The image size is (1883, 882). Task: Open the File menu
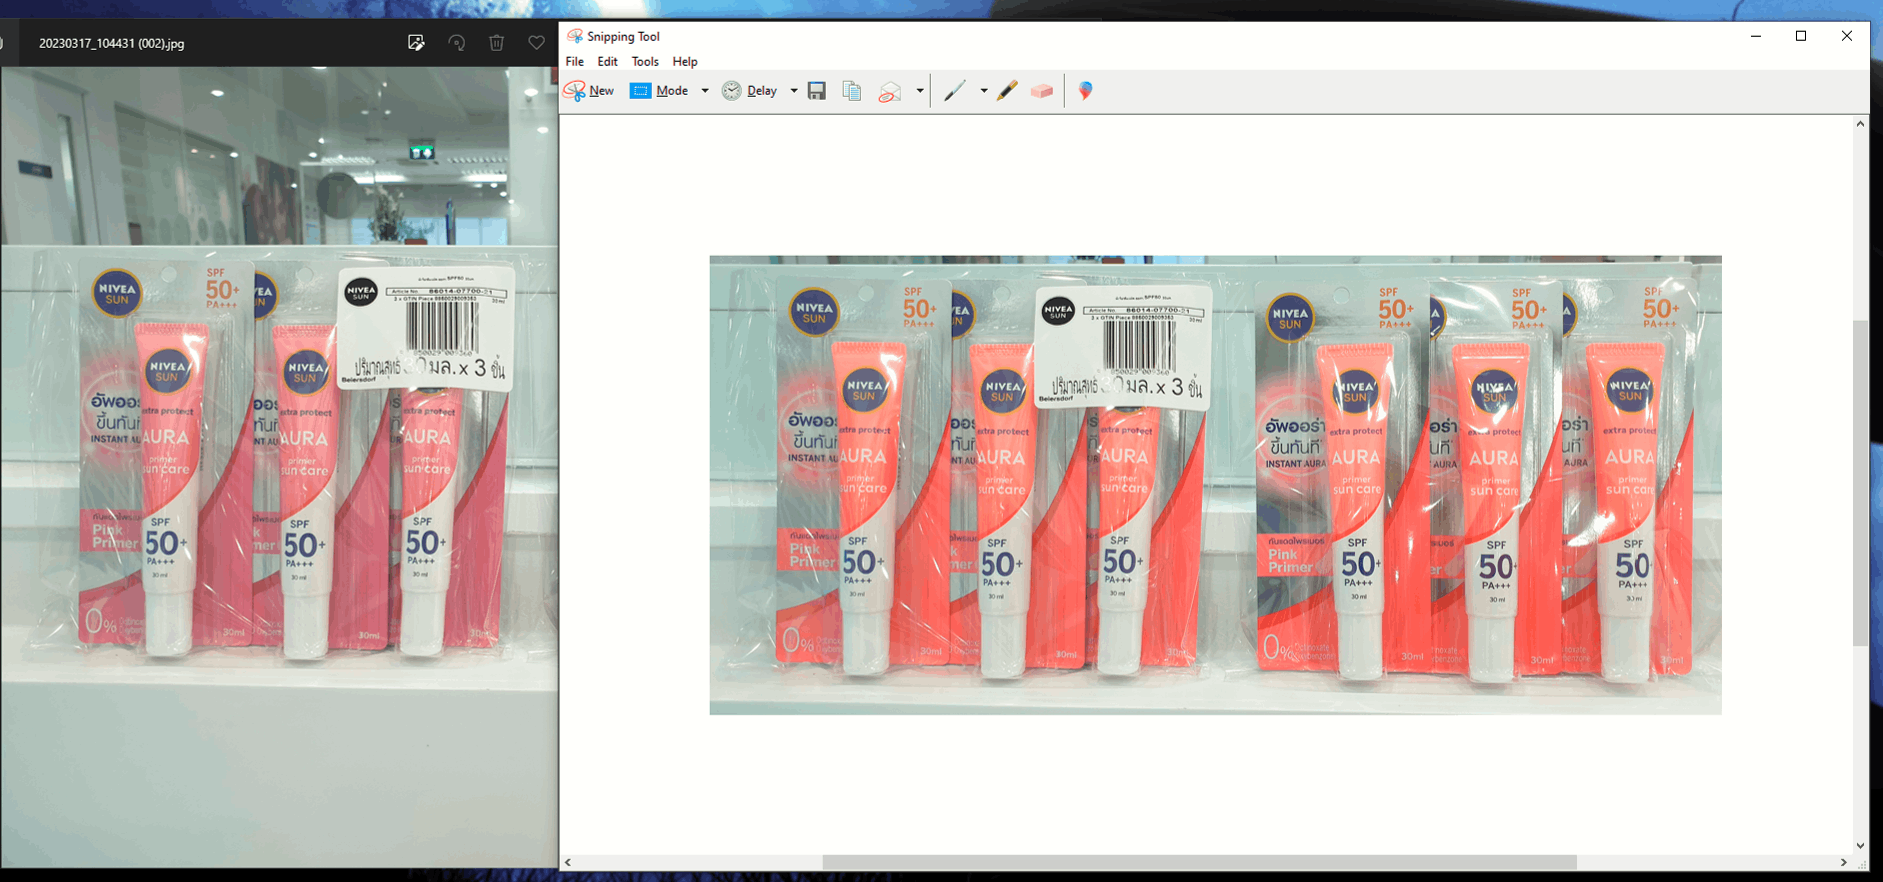click(575, 62)
